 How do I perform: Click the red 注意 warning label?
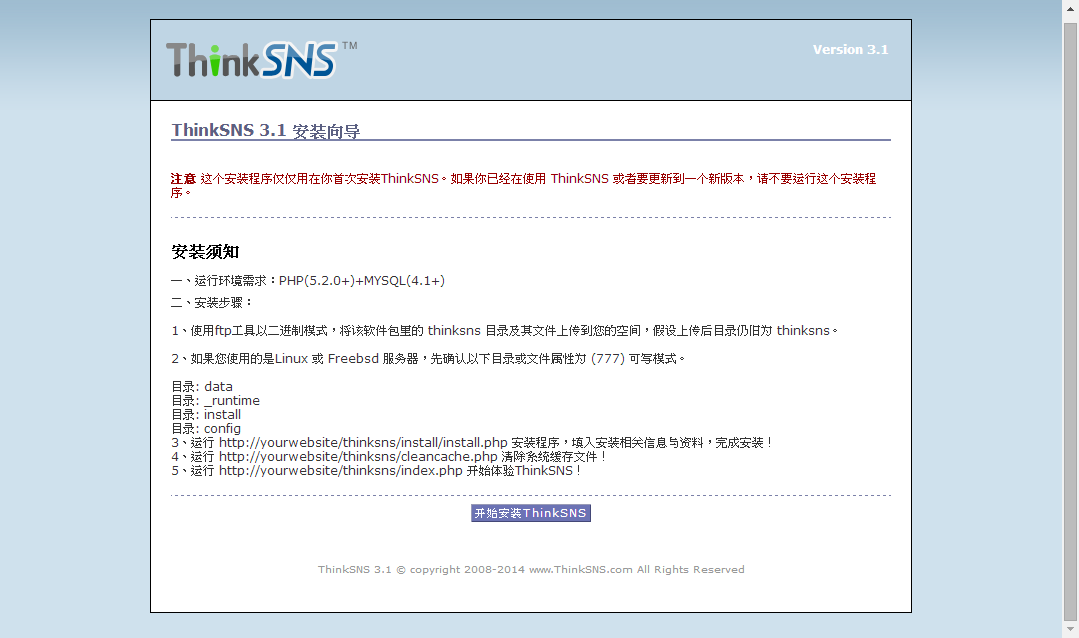[x=183, y=179]
